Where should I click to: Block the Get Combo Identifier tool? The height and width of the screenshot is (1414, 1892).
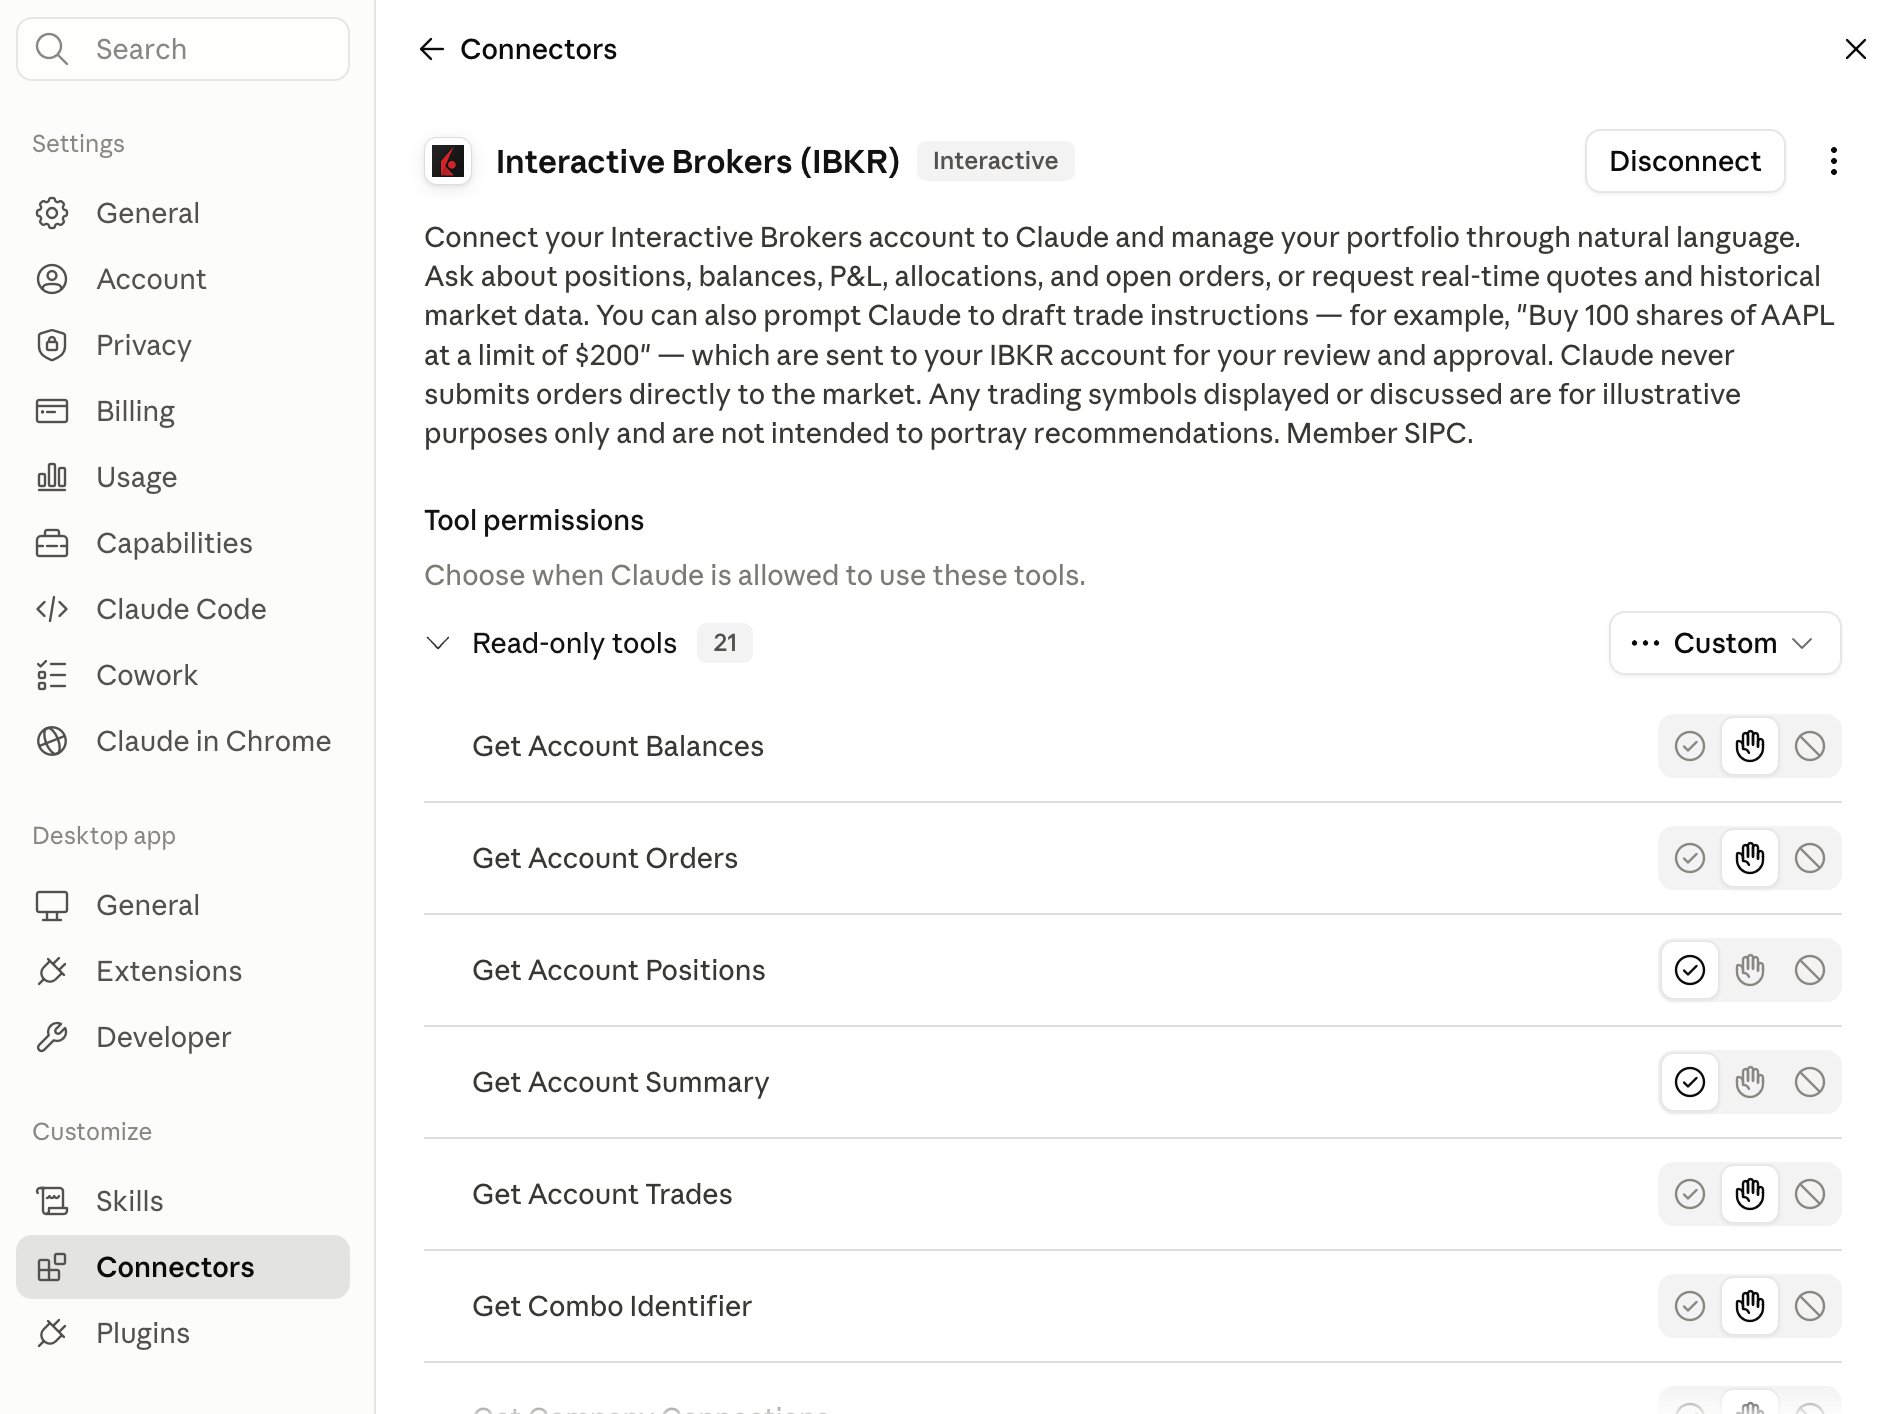point(1809,1306)
